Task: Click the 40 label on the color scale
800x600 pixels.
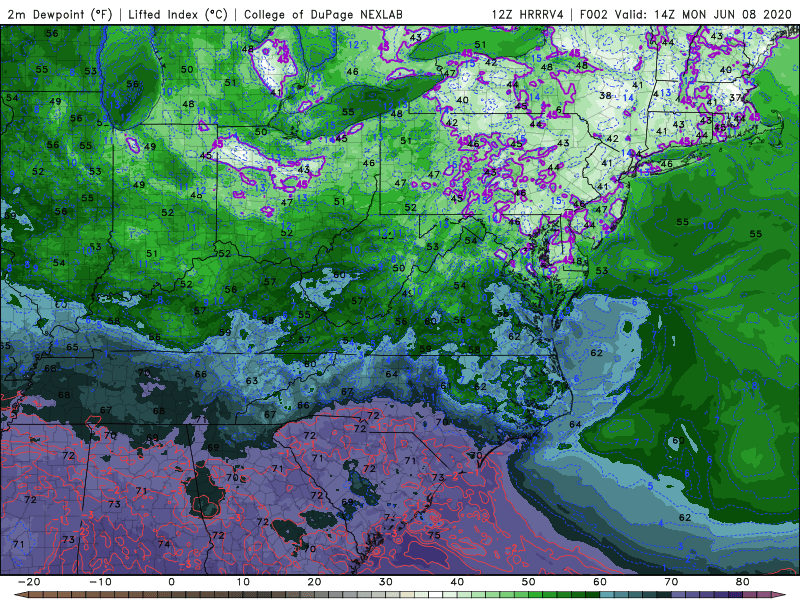Action: 457,582
